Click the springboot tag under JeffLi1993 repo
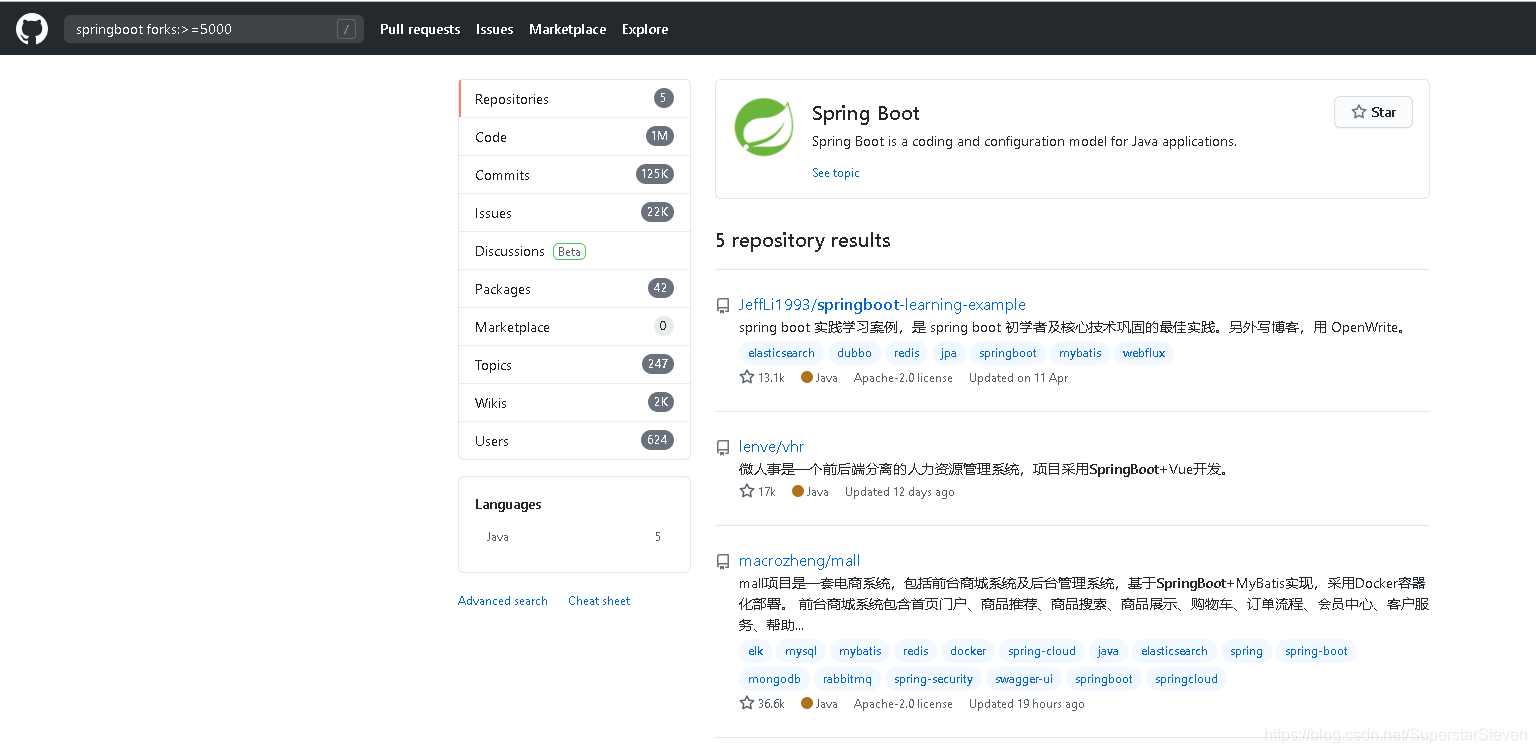This screenshot has height=753, width=1536. (x=1008, y=353)
